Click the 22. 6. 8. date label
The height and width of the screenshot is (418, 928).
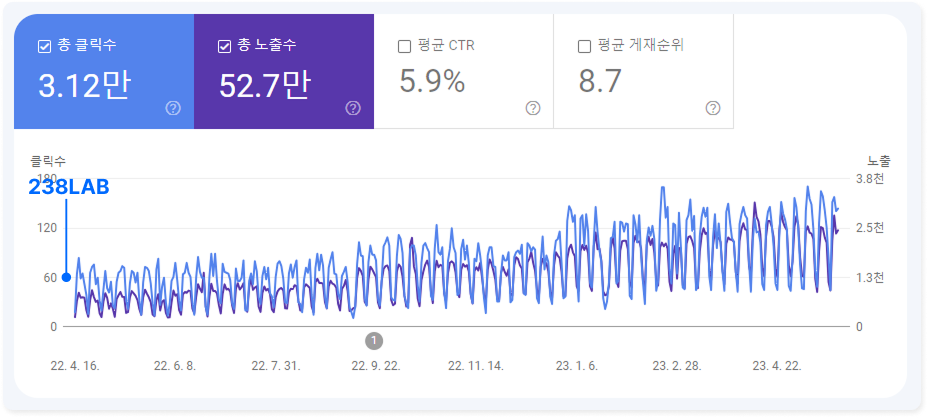point(175,366)
